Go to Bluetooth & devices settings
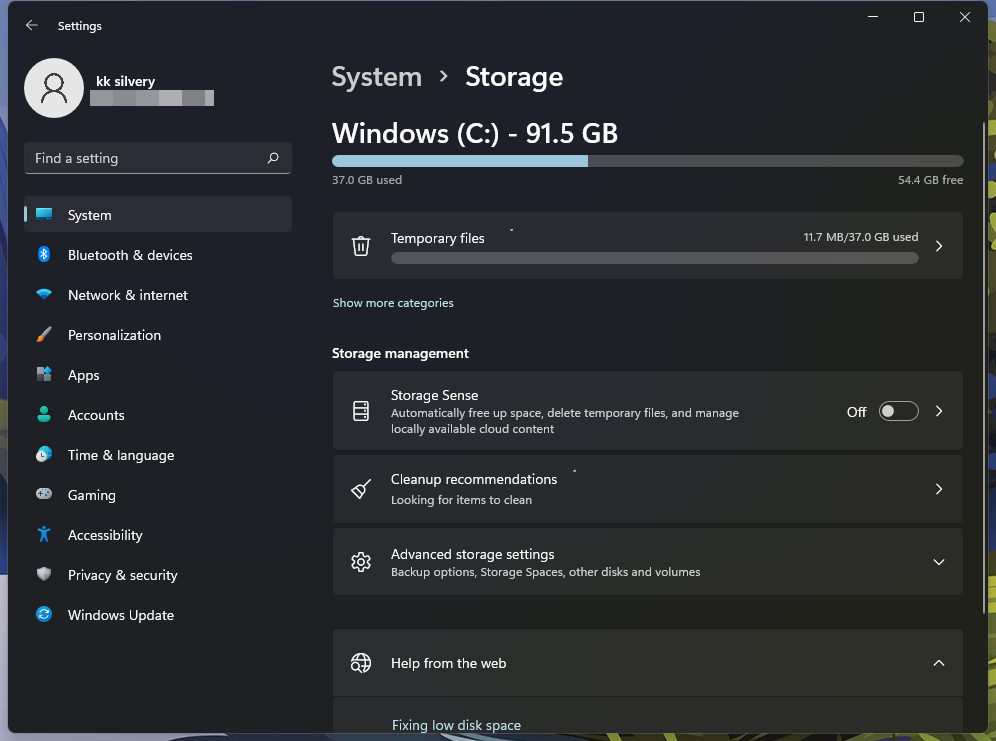 tap(158, 255)
